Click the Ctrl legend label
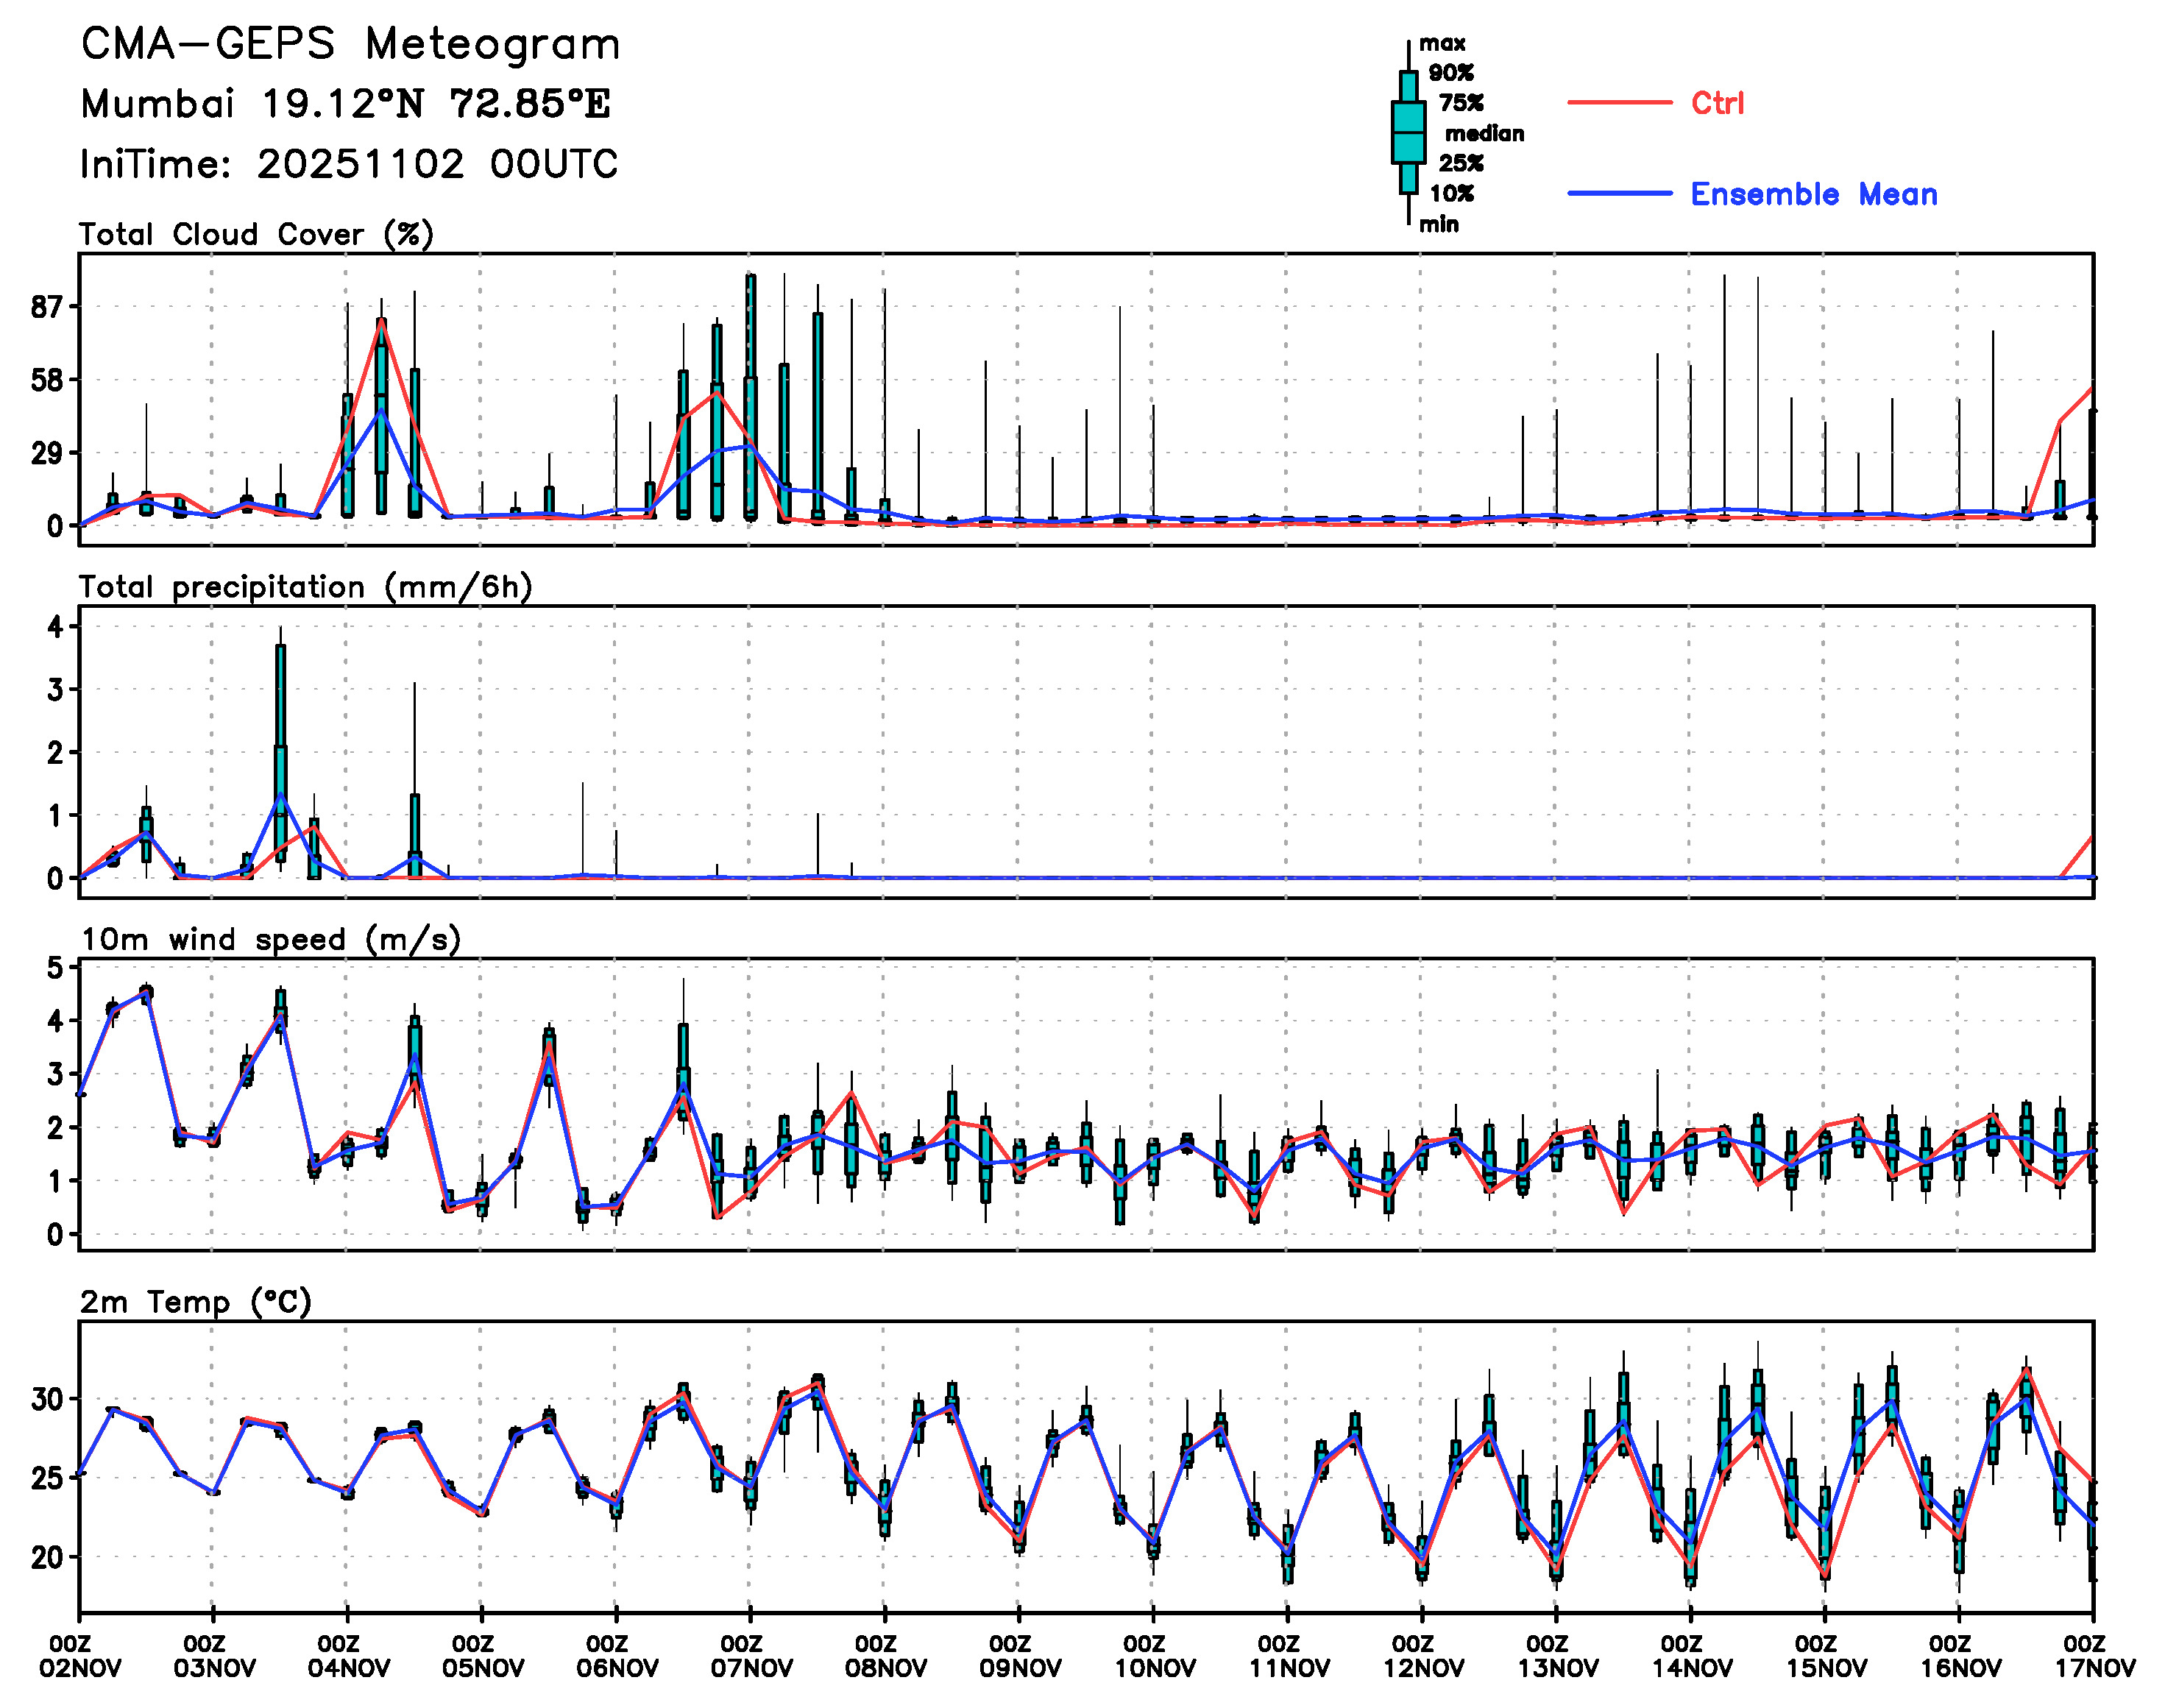Screen dimensions: 2165x1708 click(x=1717, y=102)
